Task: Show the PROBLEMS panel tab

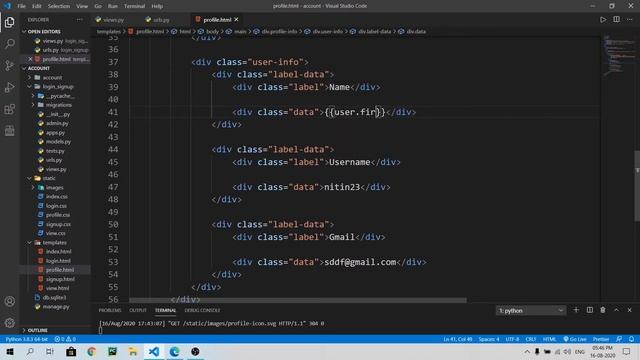Action: click(x=110, y=310)
